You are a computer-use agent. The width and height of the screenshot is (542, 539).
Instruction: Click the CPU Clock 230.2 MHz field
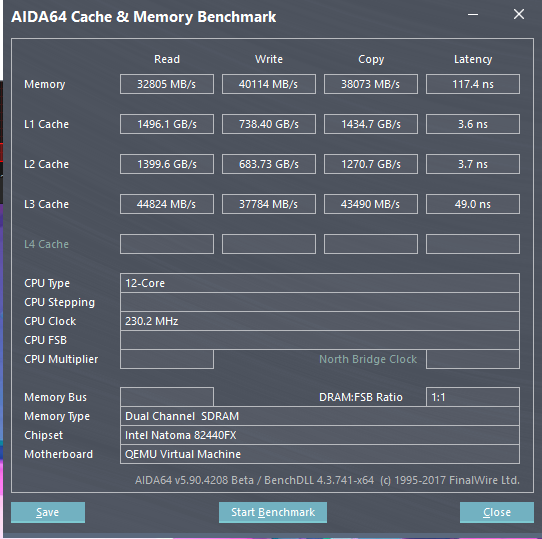(320, 321)
